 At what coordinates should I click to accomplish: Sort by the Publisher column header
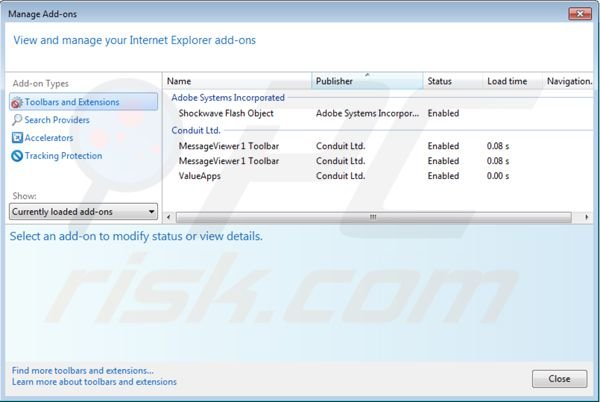tap(367, 81)
